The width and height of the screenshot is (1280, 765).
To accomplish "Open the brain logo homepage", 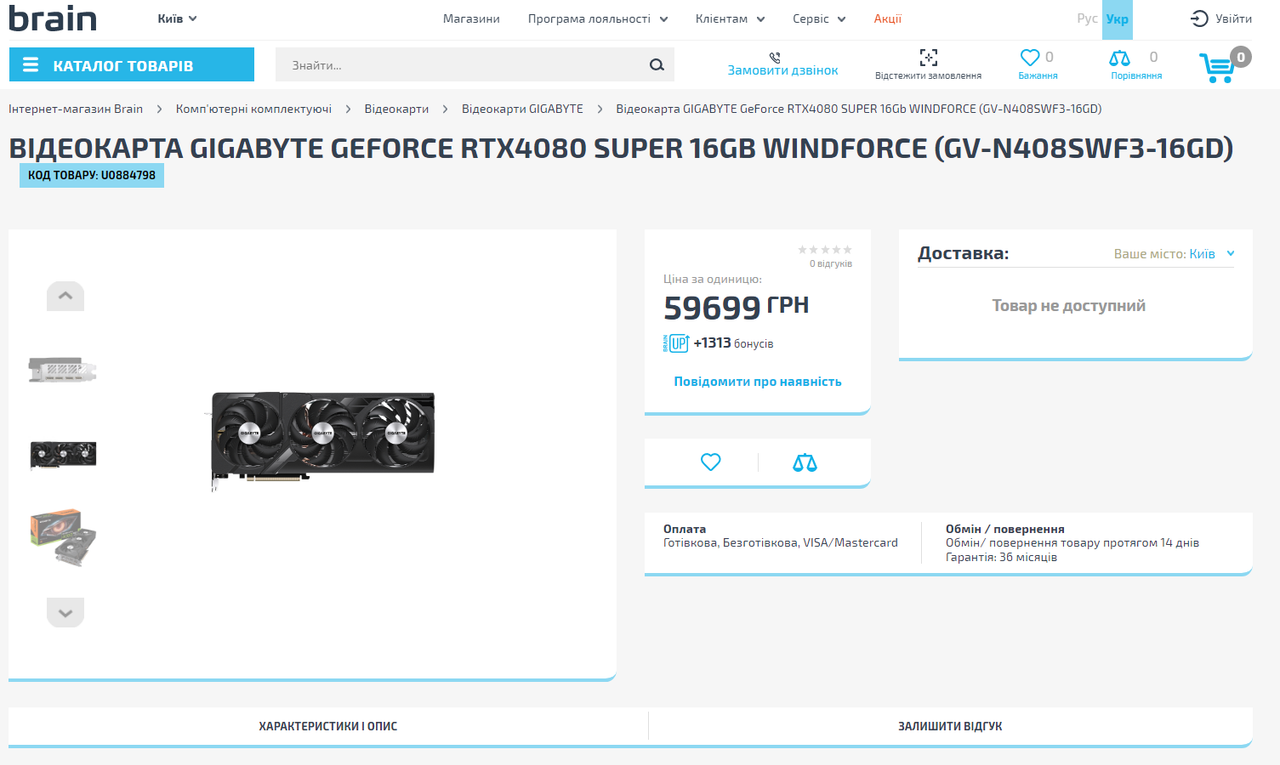I will pyautogui.click(x=53, y=18).
